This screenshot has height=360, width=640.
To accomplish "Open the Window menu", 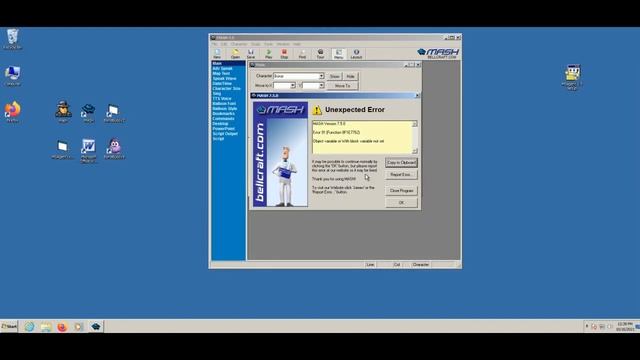I will 283,44.
